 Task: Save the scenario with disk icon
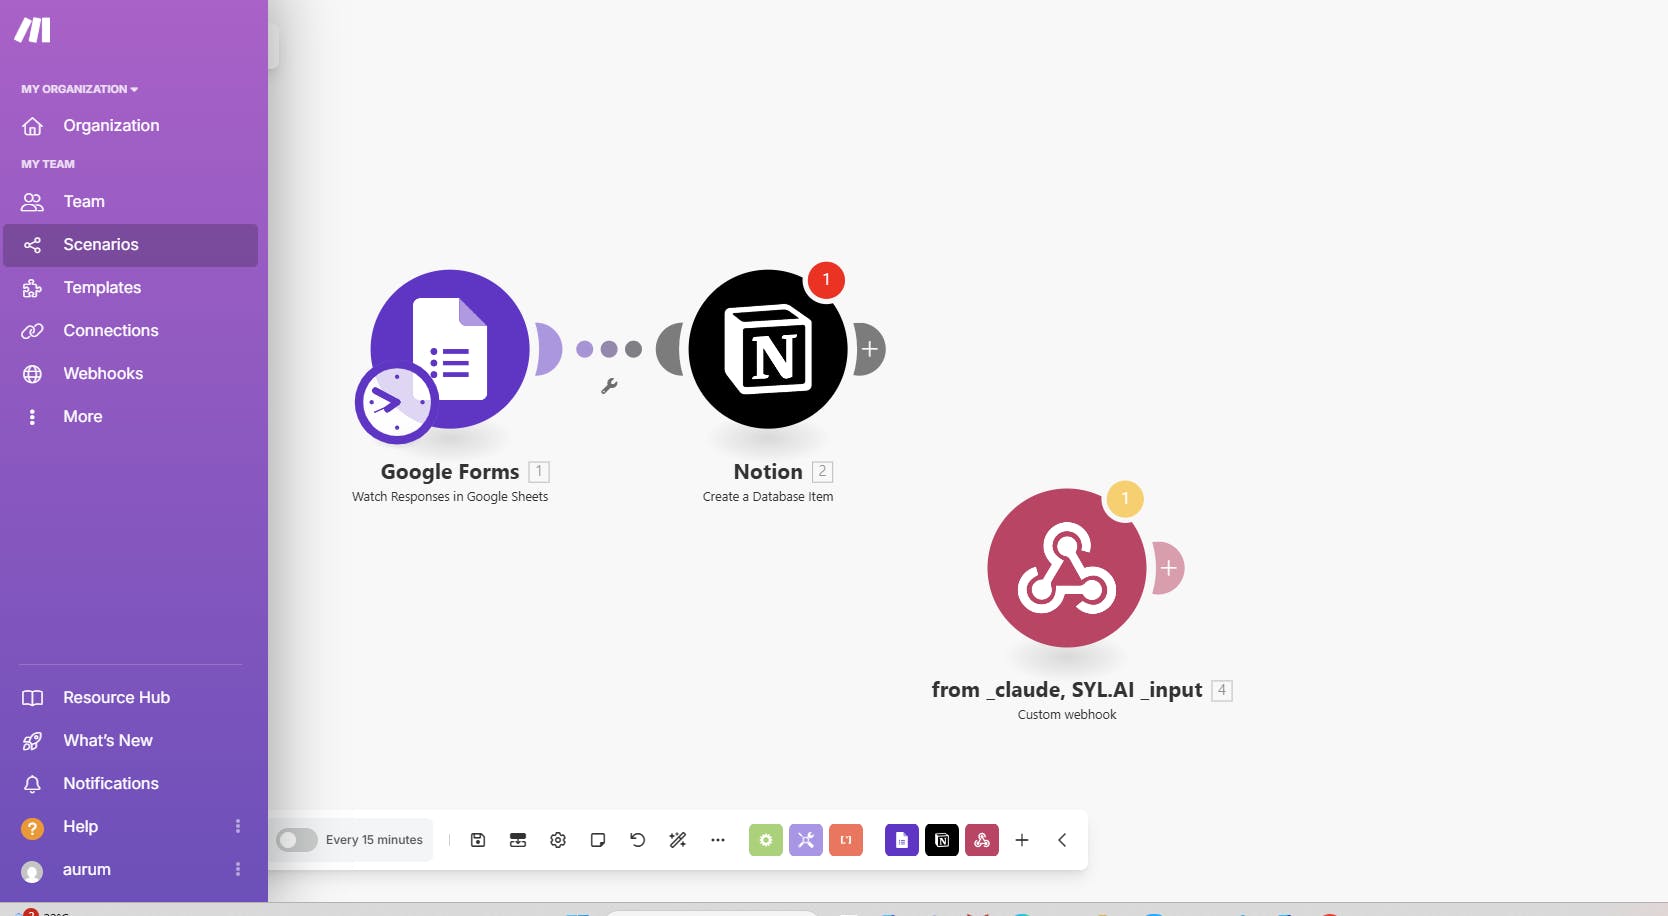click(478, 840)
